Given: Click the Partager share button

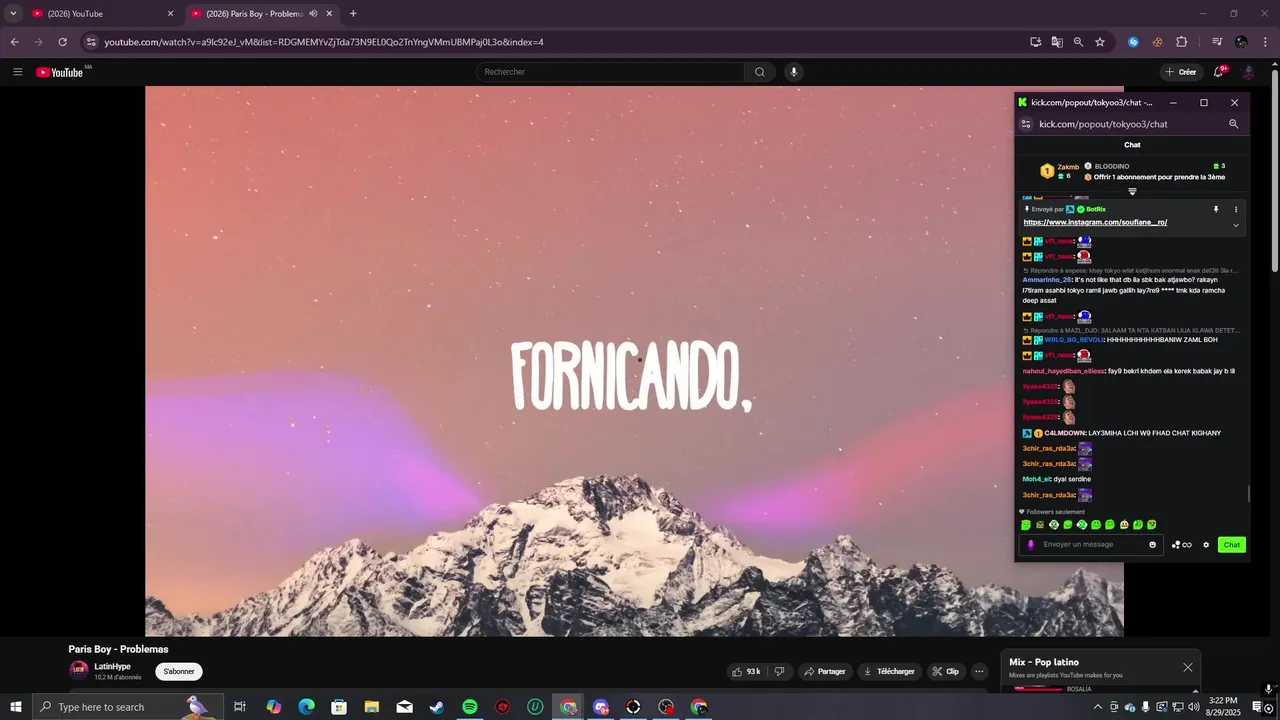Looking at the screenshot, I should 824,671.
